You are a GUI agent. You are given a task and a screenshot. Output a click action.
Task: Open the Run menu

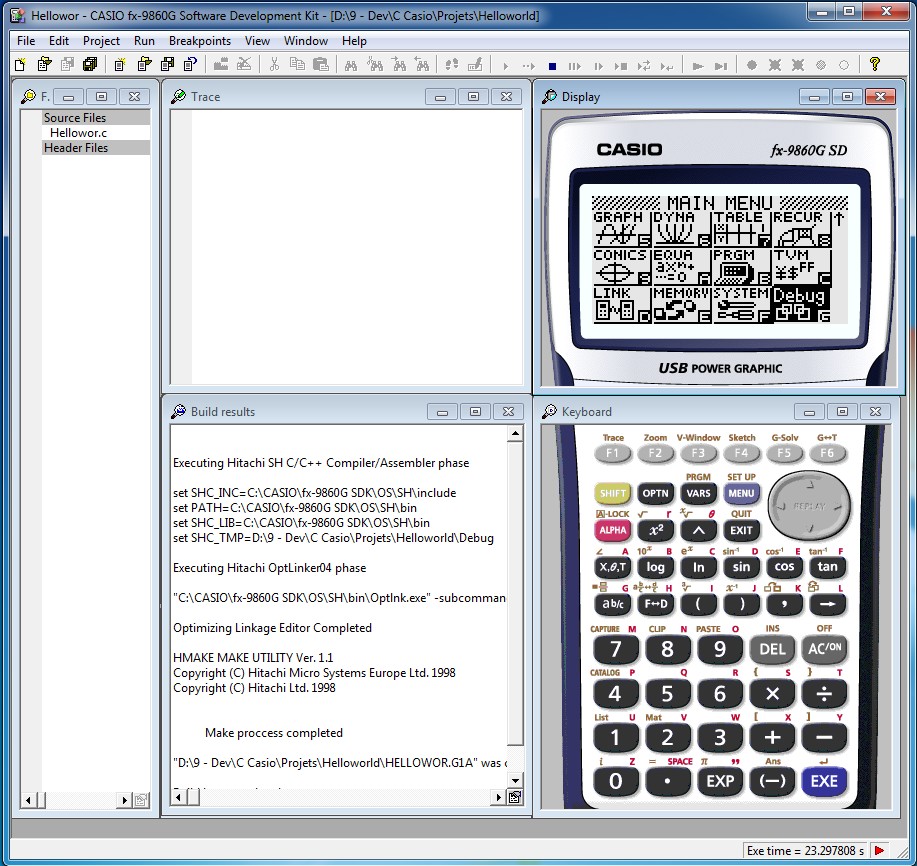click(x=144, y=41)
